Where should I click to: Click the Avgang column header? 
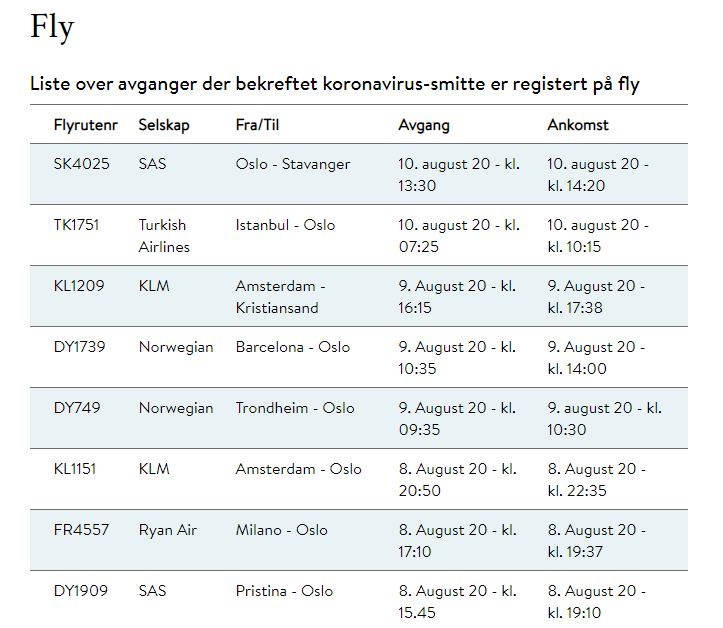pos(424,125)
